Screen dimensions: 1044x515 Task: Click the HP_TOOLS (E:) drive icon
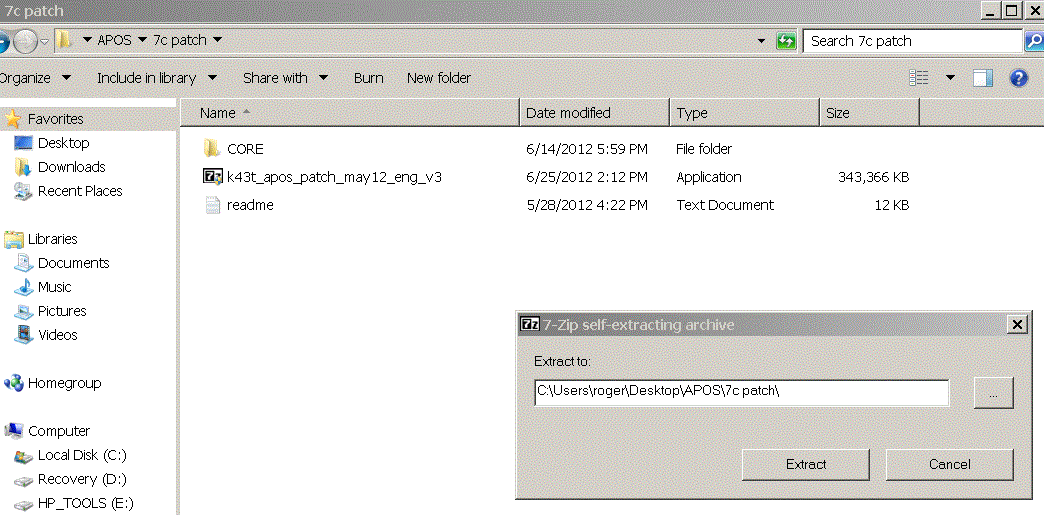[23, 505]
